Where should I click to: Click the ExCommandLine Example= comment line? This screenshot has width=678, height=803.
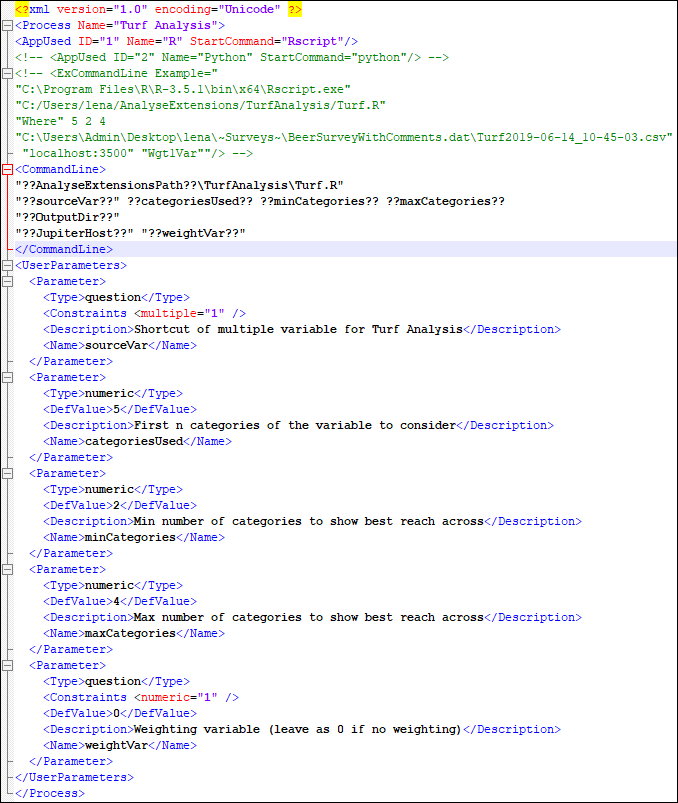[x=116, y=73]
